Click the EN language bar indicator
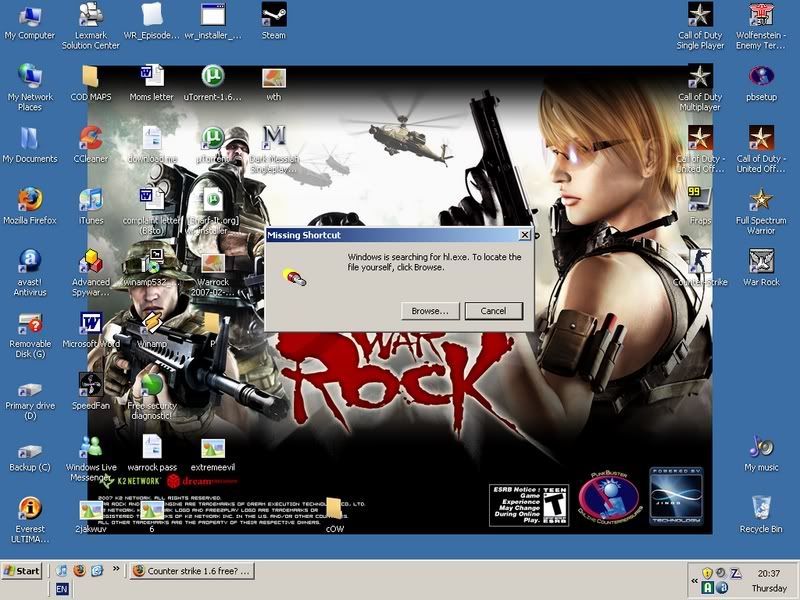Image resolution: width=800 pixels, height=600 pixels. click(62, 590)
